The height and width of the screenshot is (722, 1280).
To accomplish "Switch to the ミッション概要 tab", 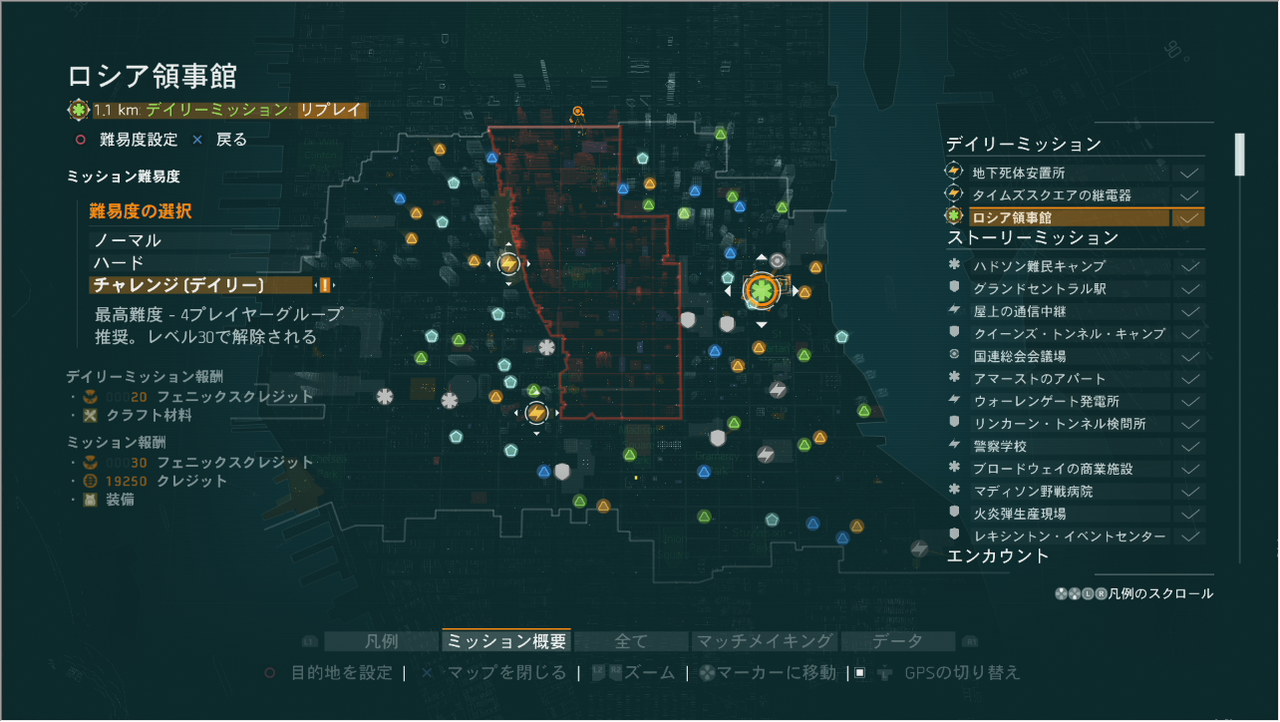I will click(x=506, y=642).
